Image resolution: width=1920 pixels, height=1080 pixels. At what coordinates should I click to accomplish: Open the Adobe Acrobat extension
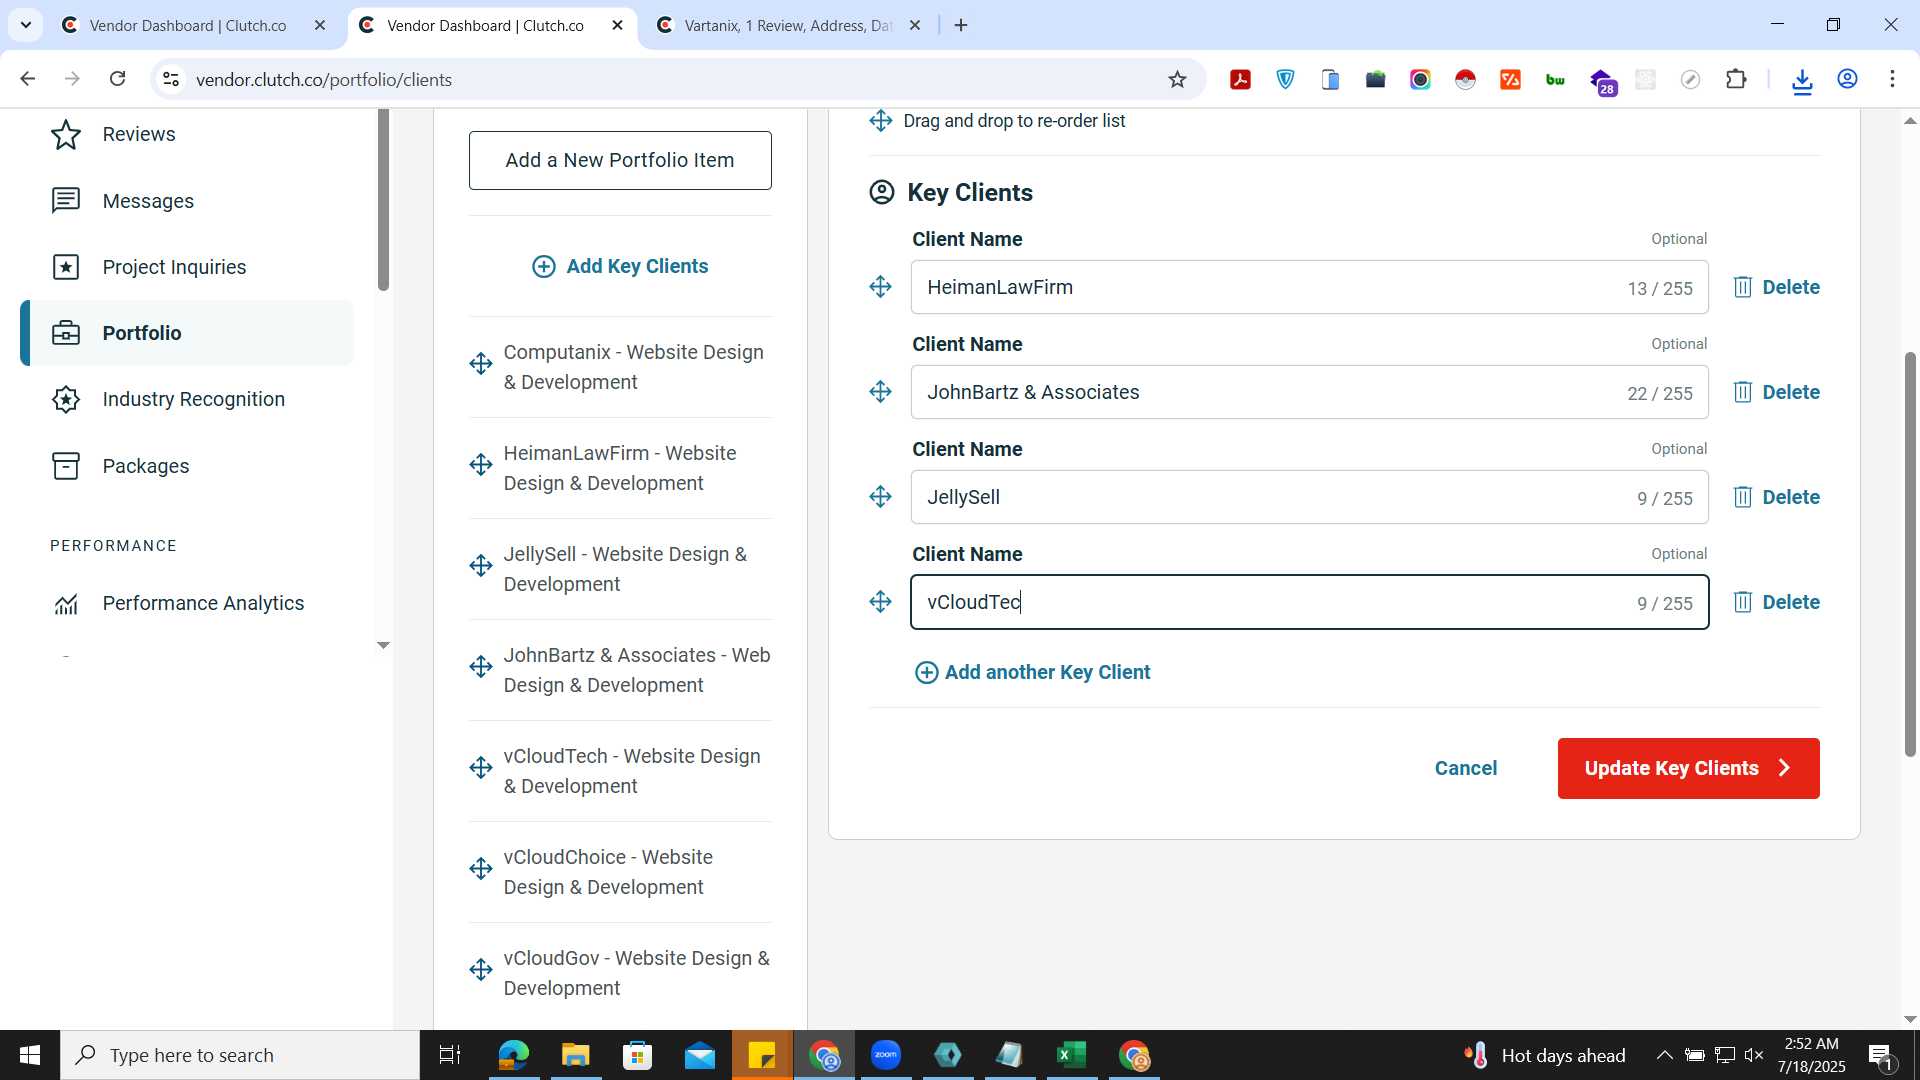click(x=1240, y=79)
